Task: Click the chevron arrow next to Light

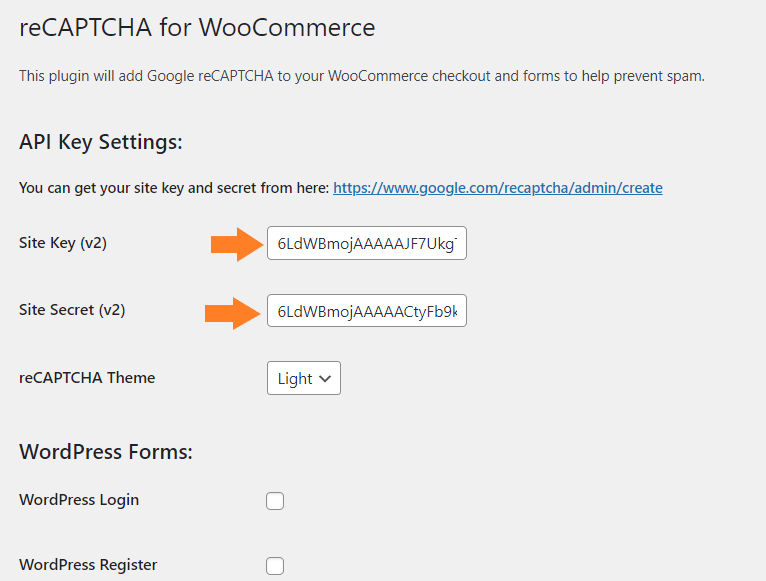Action: 325,379
